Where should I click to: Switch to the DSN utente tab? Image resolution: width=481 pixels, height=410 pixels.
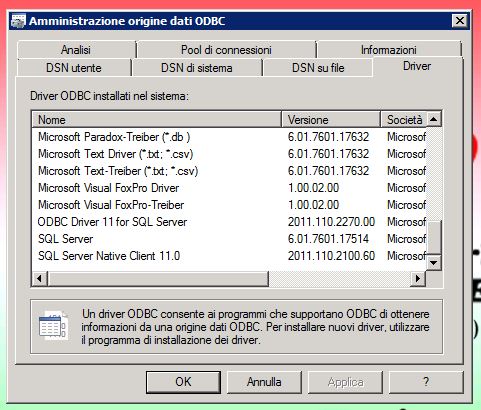(74, 68)
